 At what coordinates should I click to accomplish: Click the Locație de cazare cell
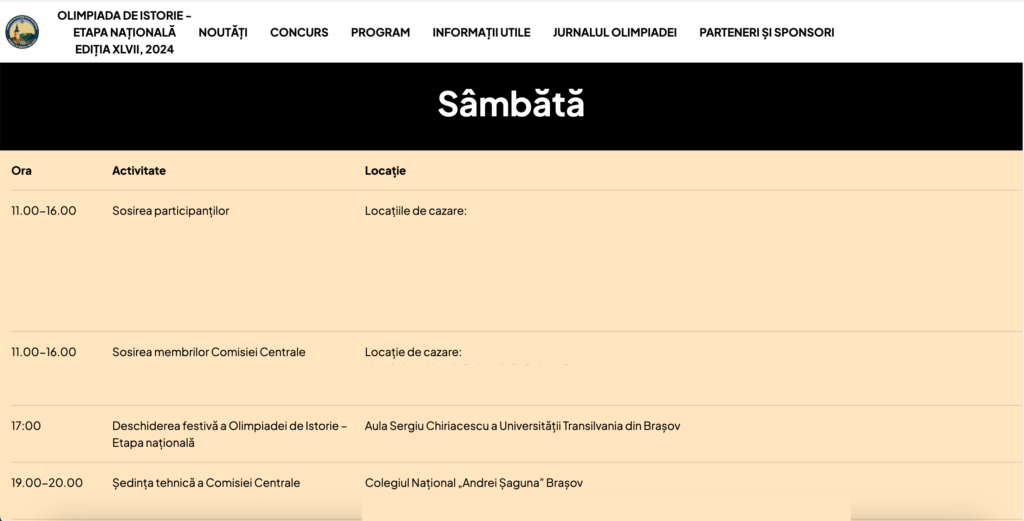tap(413, 352)
